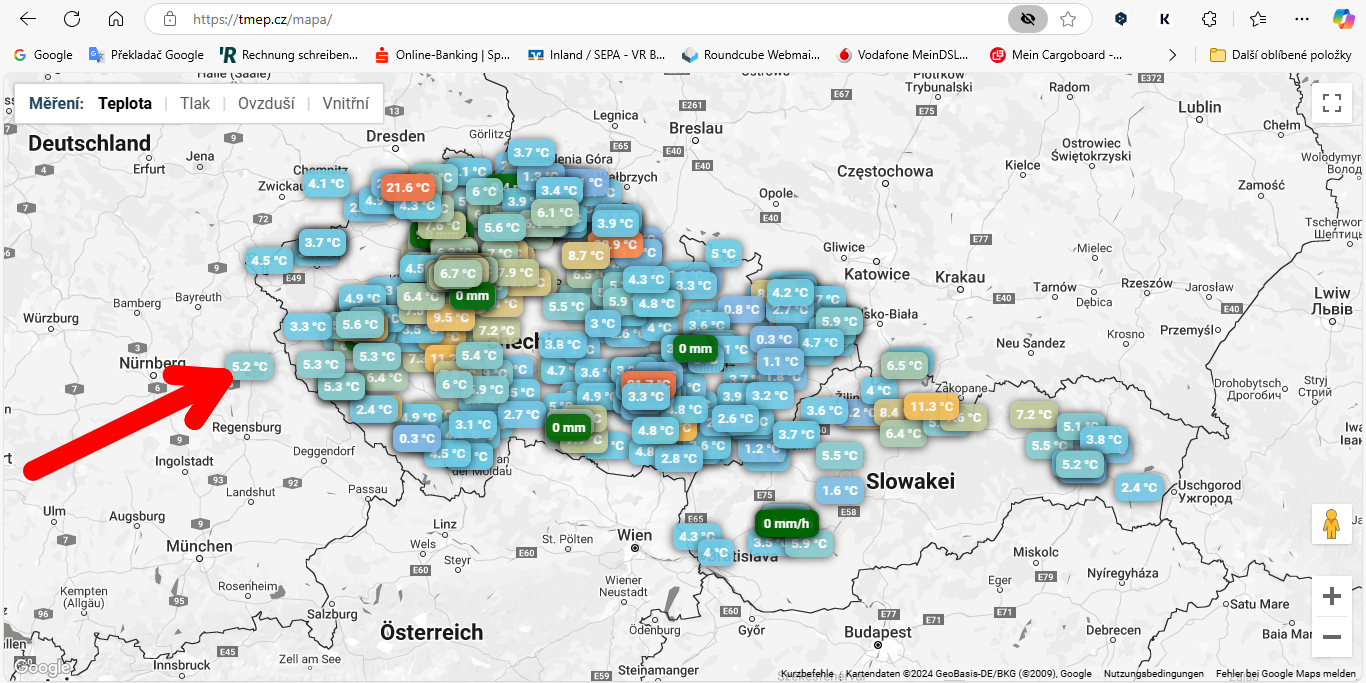Click the 11.3 °C yellow marker
The height and width of the screenshot is (683, 1366).
click(x=931, y=406)
